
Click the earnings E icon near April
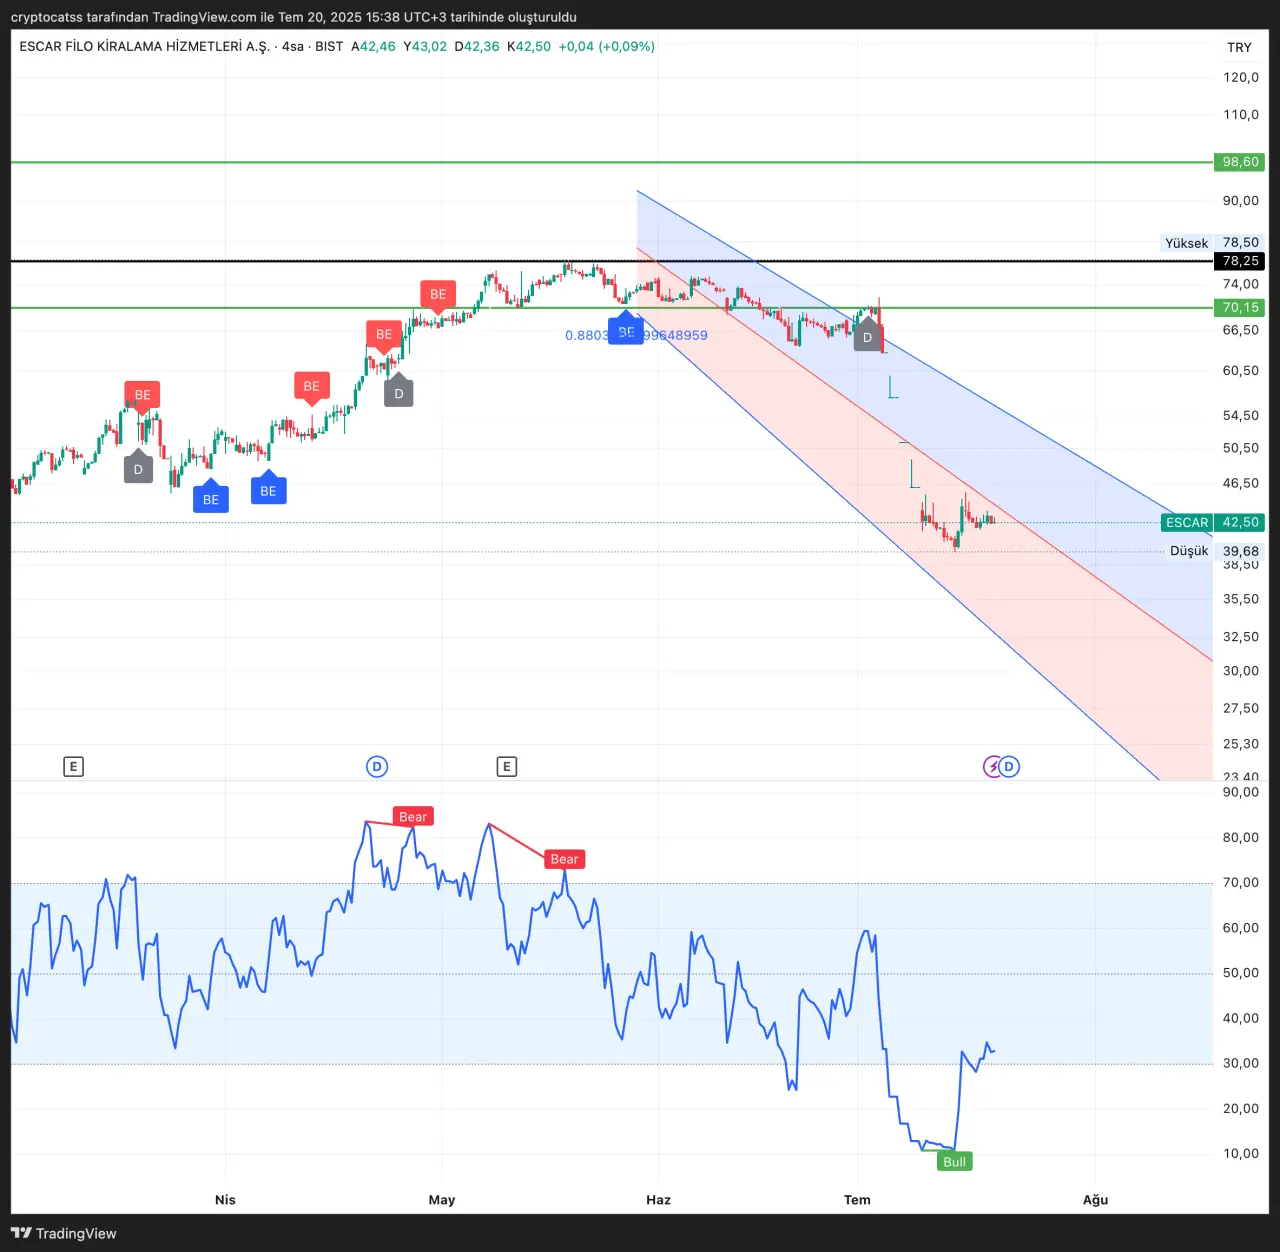tap(73, 767)
